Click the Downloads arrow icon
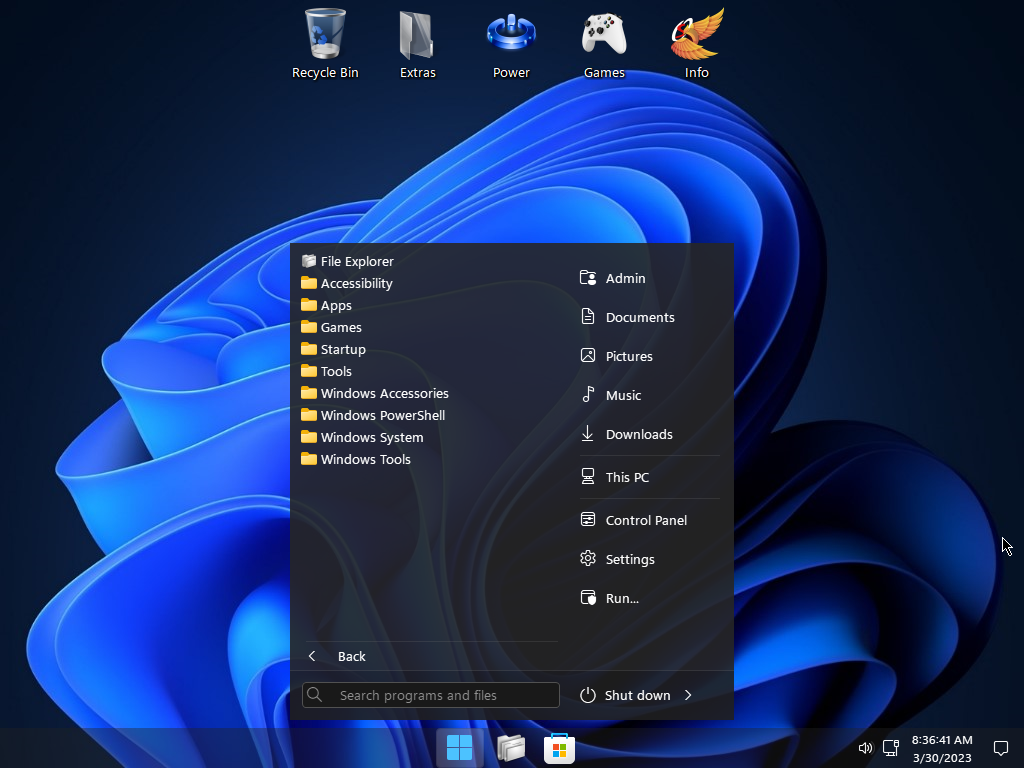 coord(588,434)
